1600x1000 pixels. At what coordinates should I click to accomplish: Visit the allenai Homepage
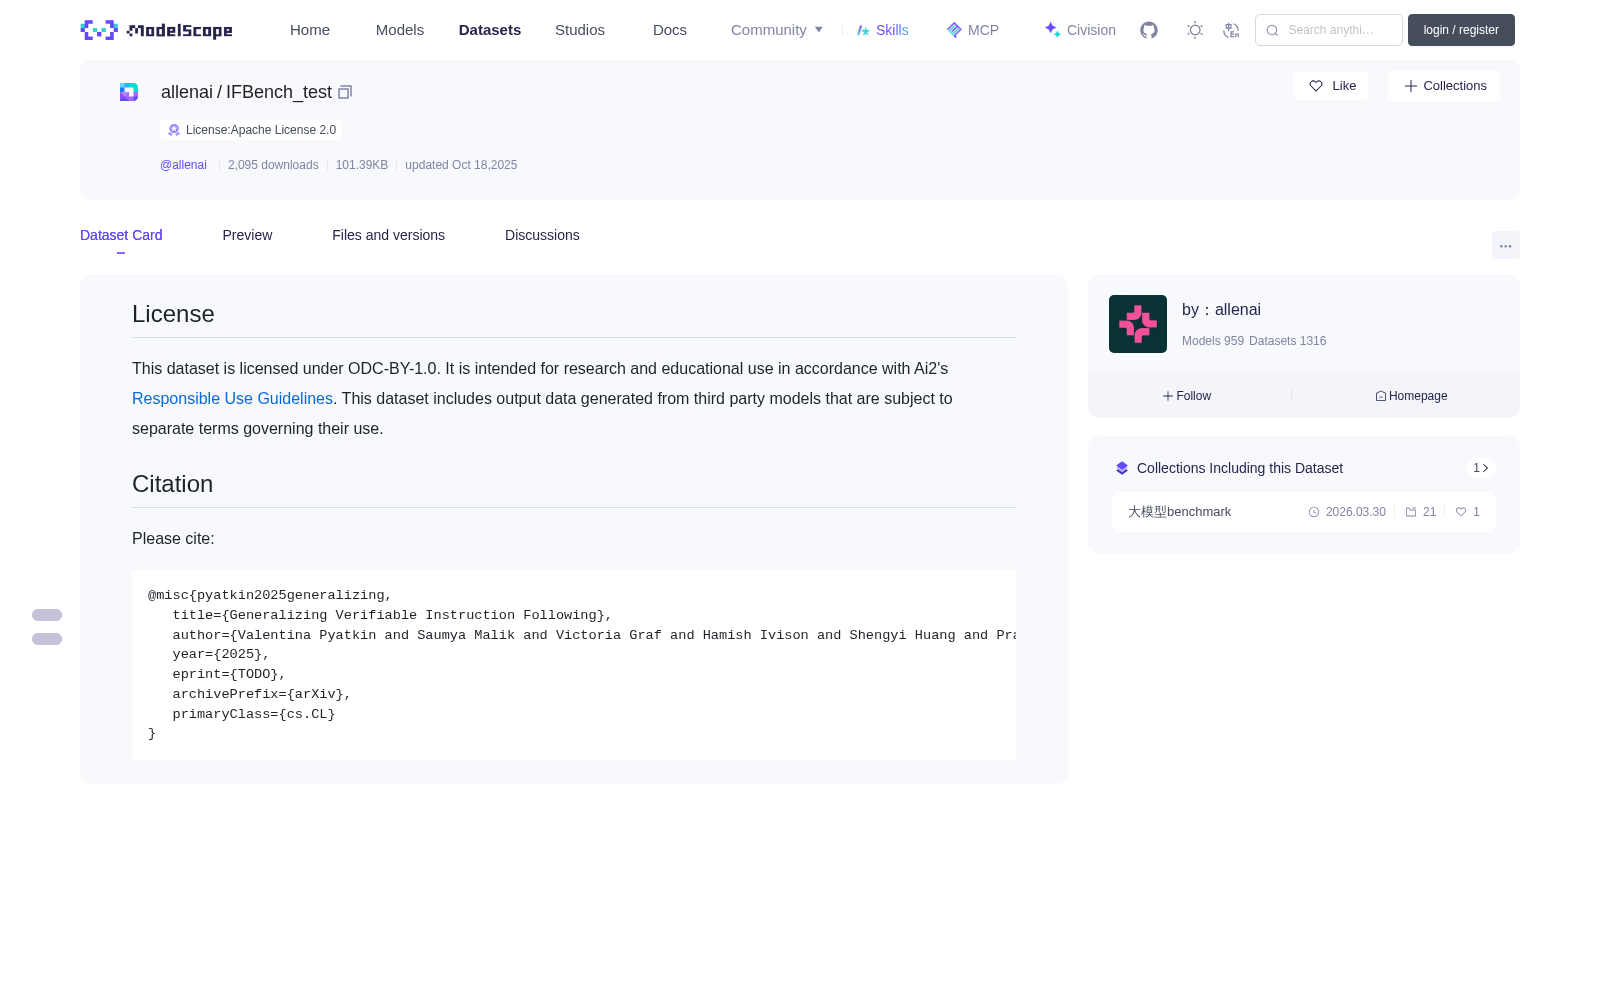pyautogui.click(x=1411, y=396)
